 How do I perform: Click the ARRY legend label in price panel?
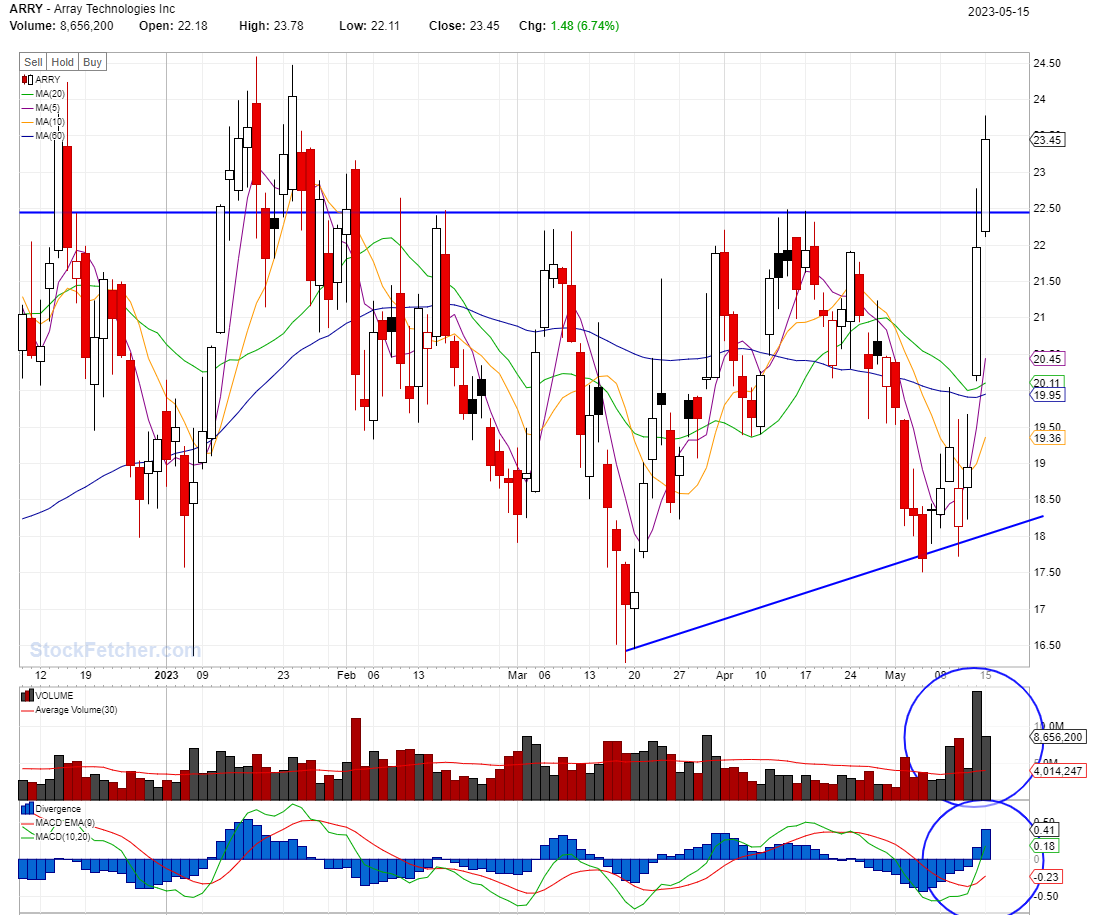point(48,80)
